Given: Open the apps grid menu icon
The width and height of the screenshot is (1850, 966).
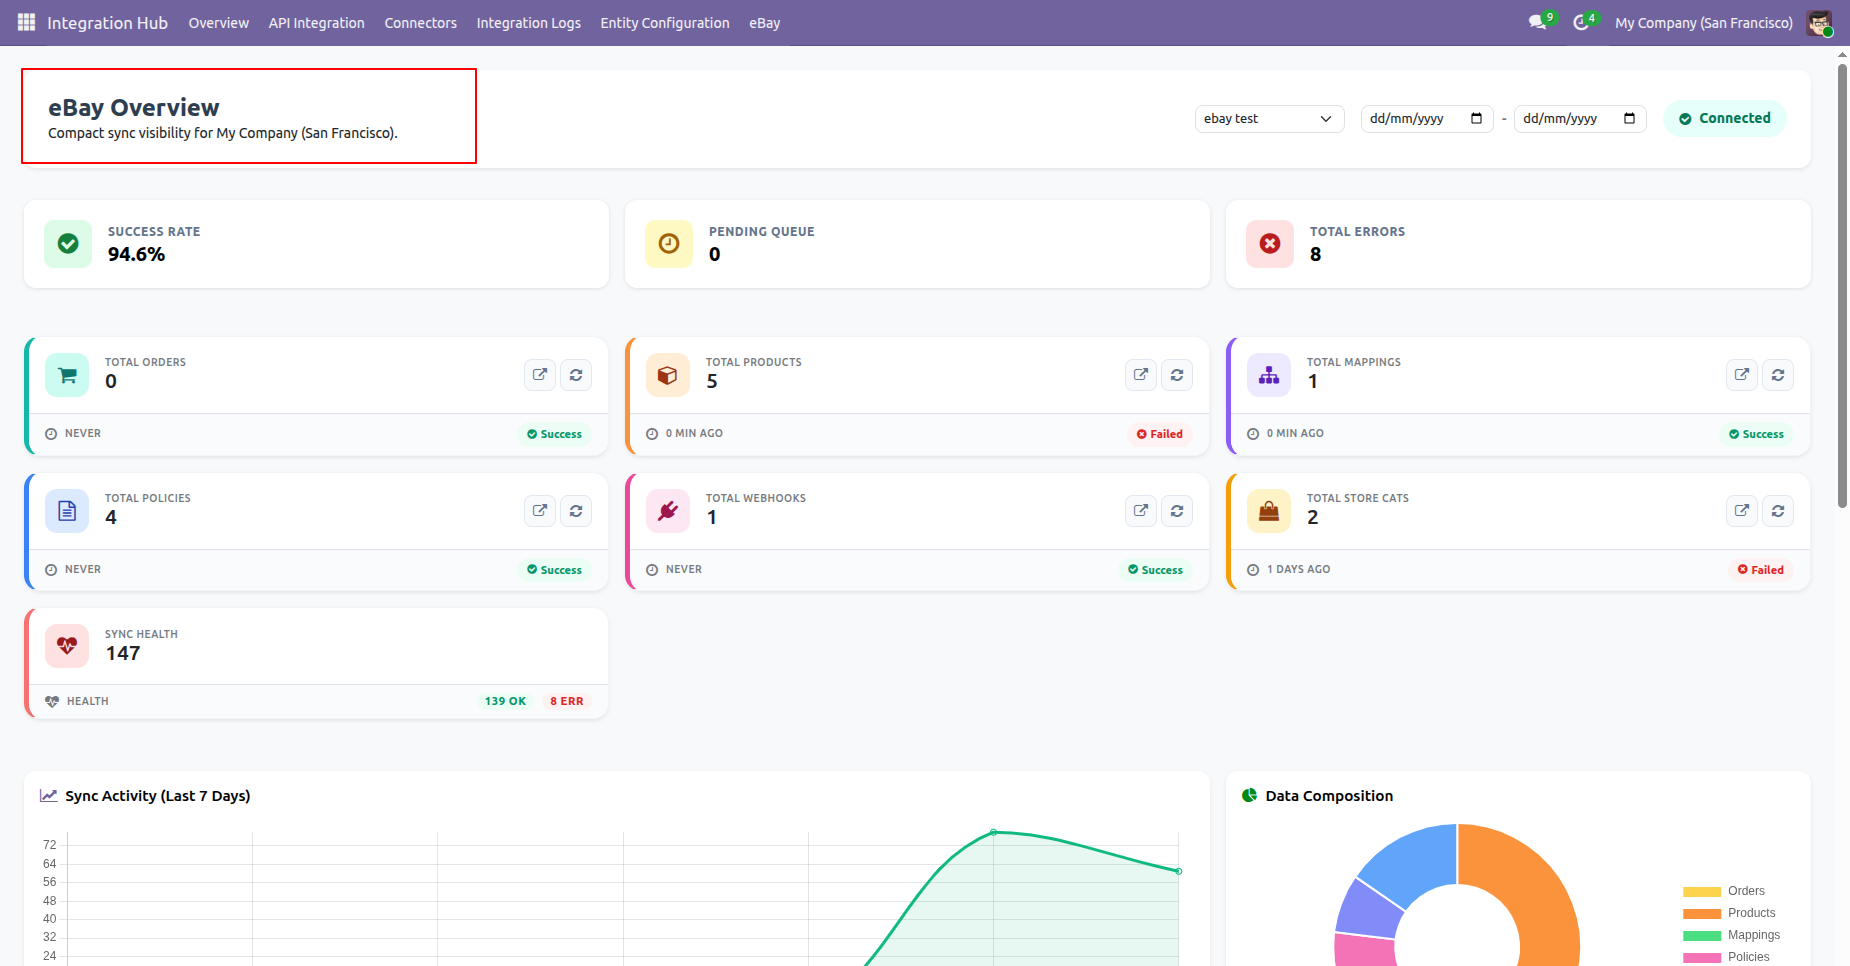Looking at the screenshot, I should click(26, 22).
